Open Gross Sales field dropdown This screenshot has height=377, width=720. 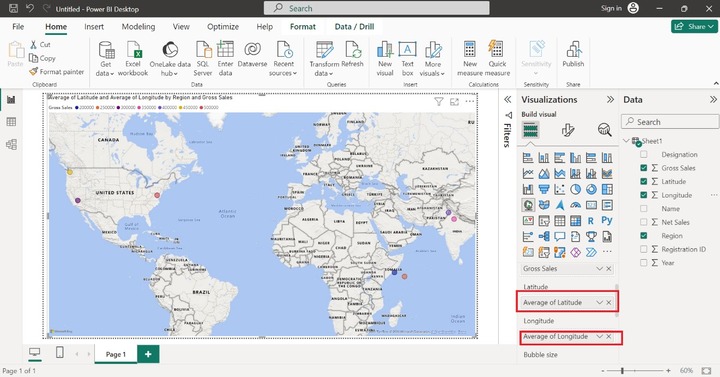pos(599,269)
